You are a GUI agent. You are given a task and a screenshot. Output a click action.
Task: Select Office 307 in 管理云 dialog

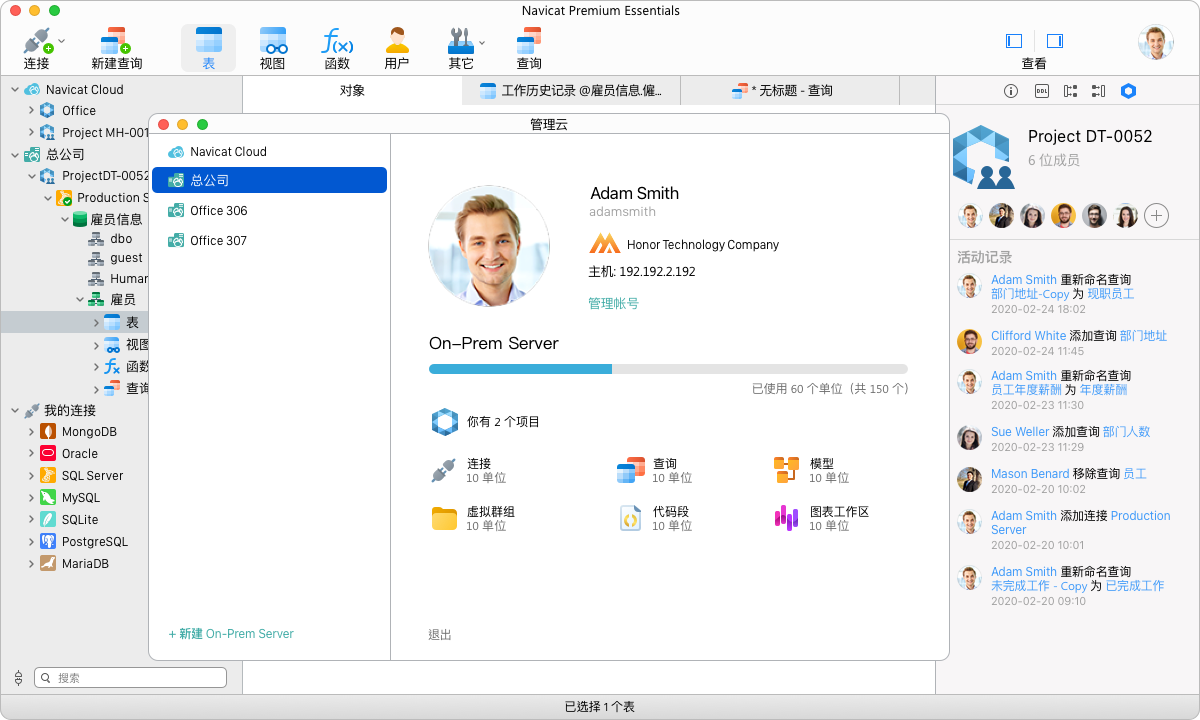tap(268, 241)
